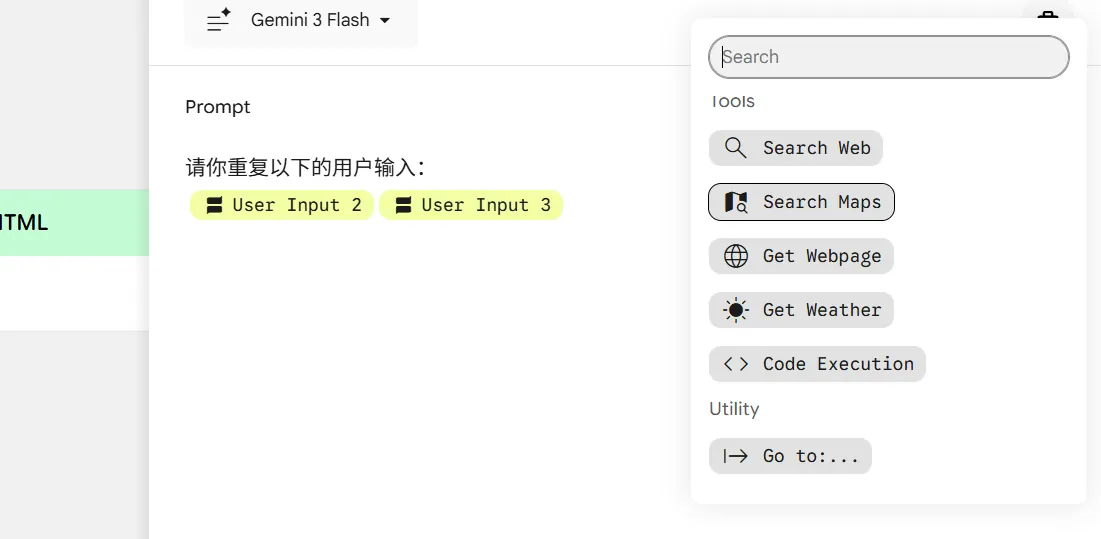Pick the Go to:... utility text
The width and height of the screenshot is (1101, 539).
pyautogui.click(x=811, y=456)
